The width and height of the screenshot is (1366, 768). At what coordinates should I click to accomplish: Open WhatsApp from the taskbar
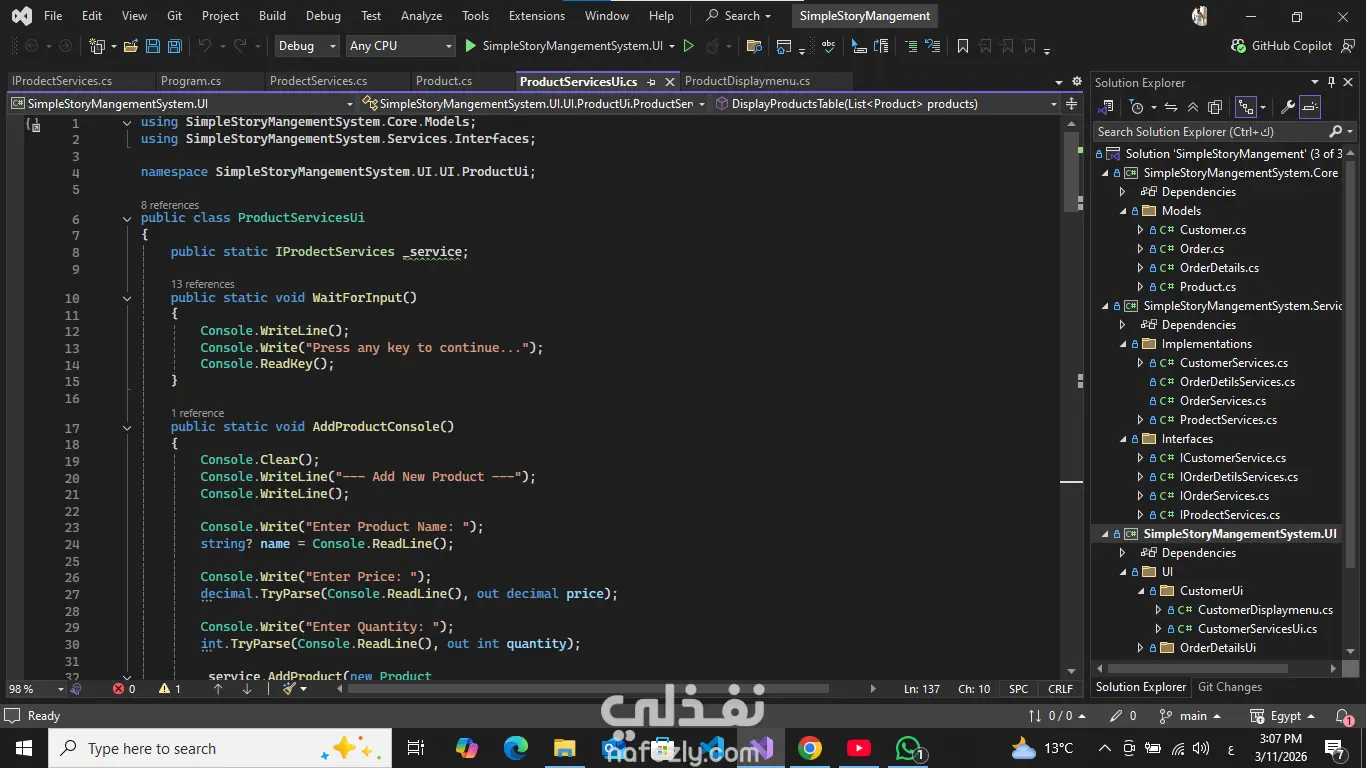pos(908,748)
